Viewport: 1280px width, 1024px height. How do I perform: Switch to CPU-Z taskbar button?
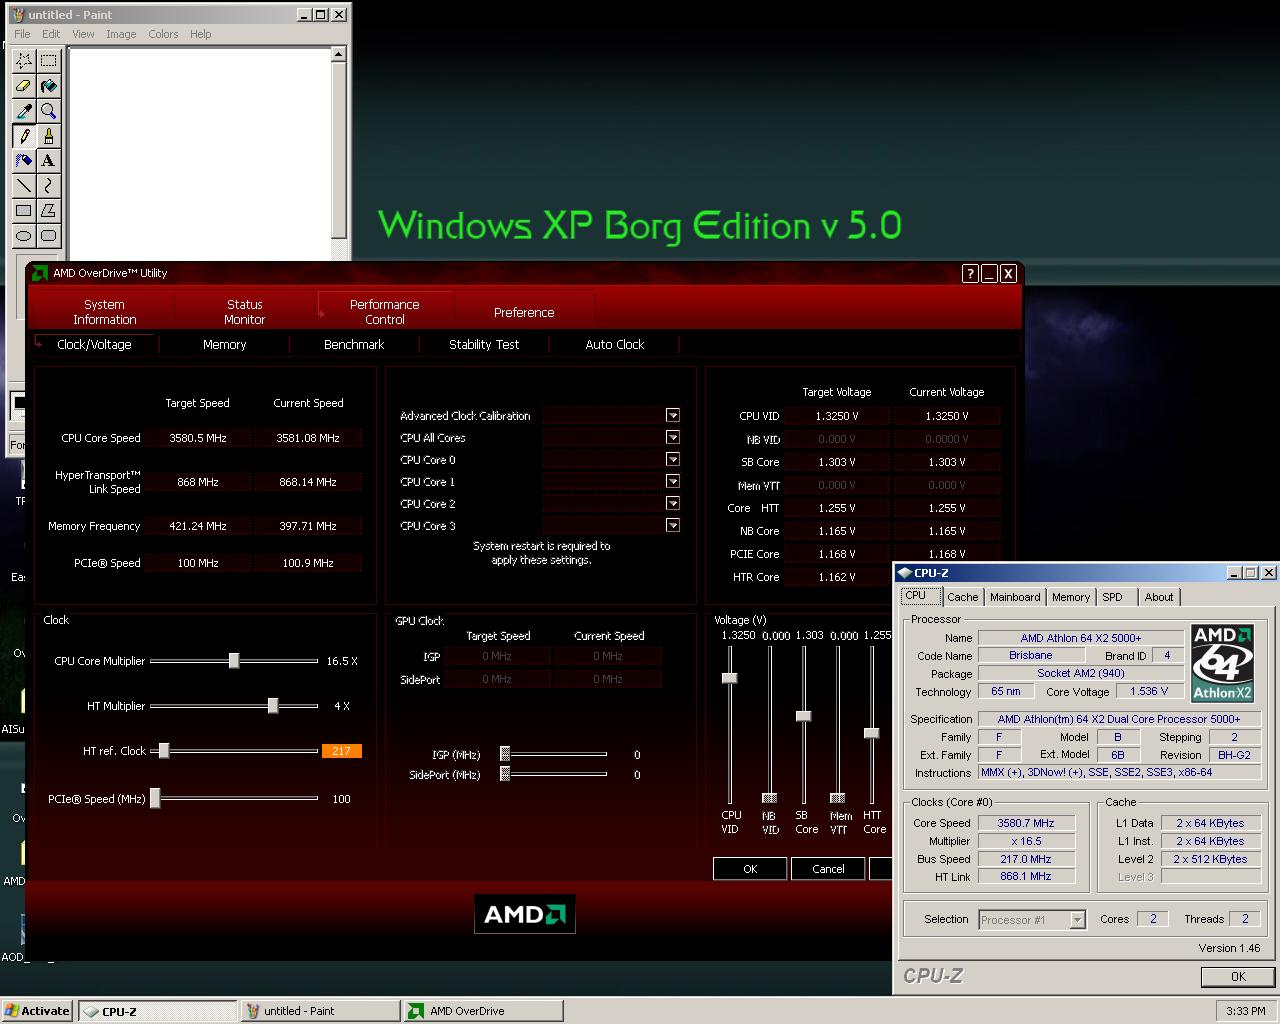coord(158,1011)
